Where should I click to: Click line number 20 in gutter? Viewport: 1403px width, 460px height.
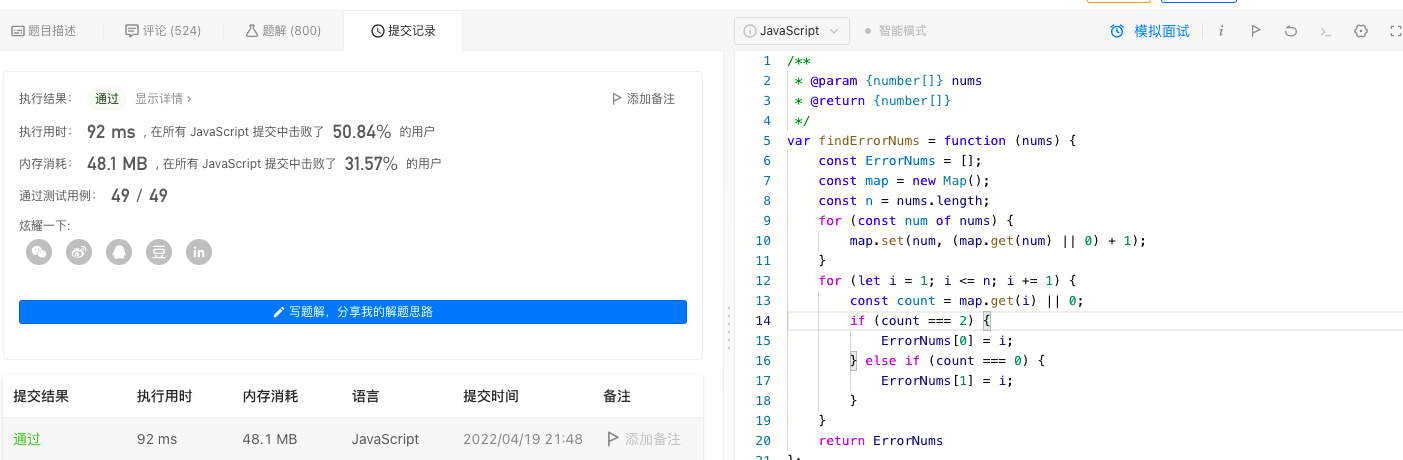[x=763, y=440]
